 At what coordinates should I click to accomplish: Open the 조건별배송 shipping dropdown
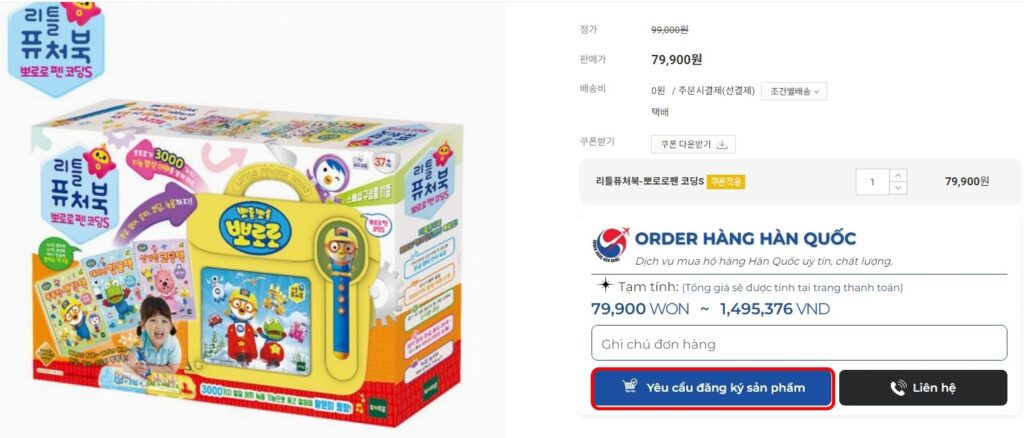[793, 91]
